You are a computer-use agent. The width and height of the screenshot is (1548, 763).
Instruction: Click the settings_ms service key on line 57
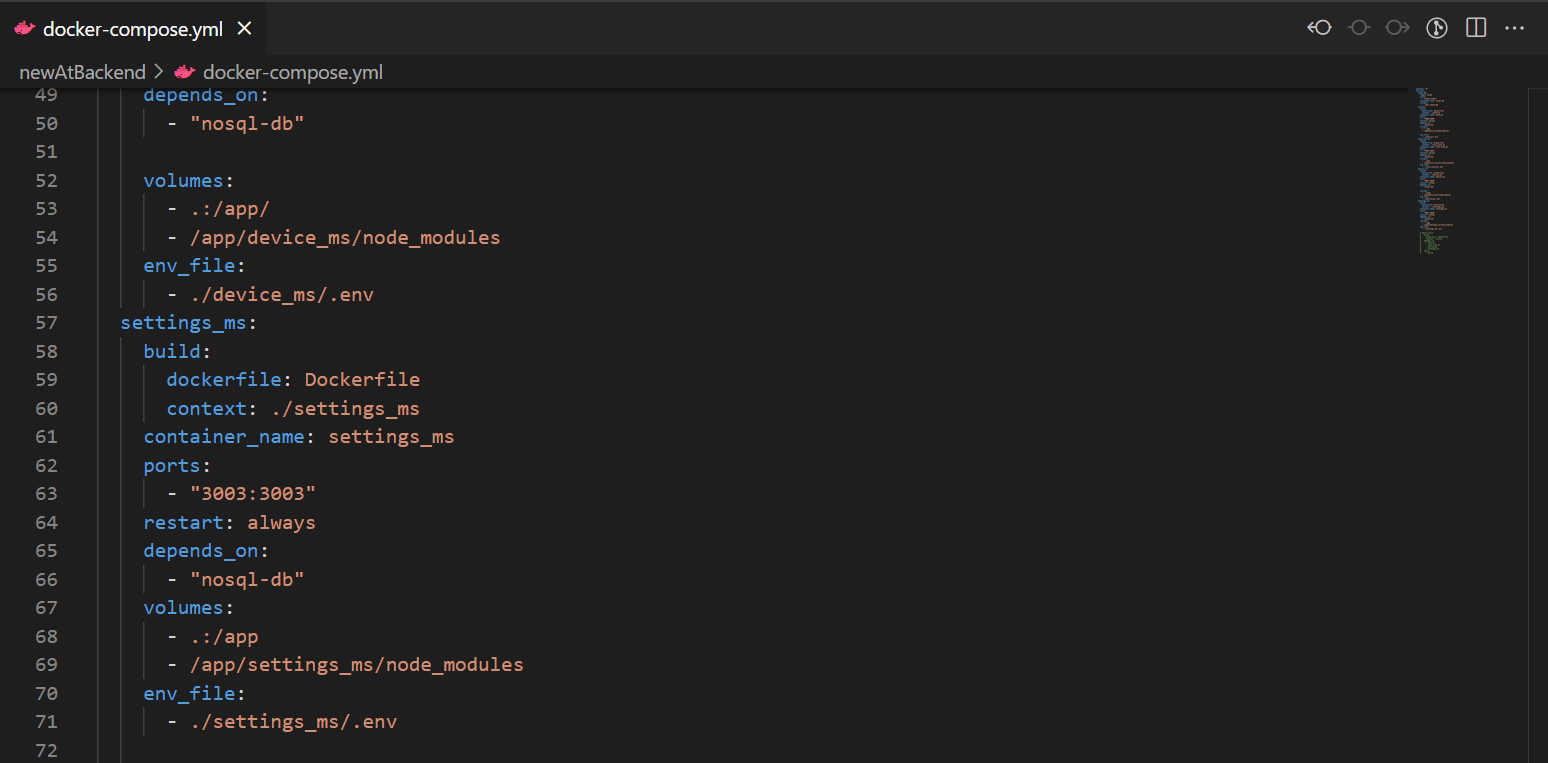(x=184, y=323)
